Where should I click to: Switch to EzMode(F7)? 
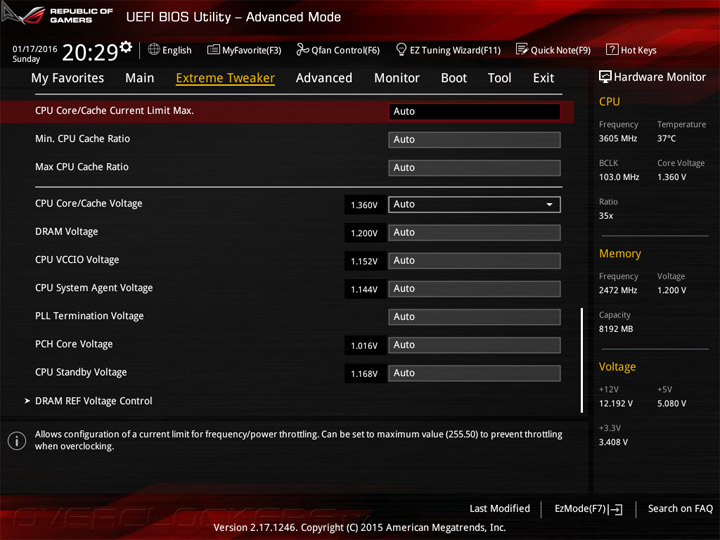pos(588,509)
